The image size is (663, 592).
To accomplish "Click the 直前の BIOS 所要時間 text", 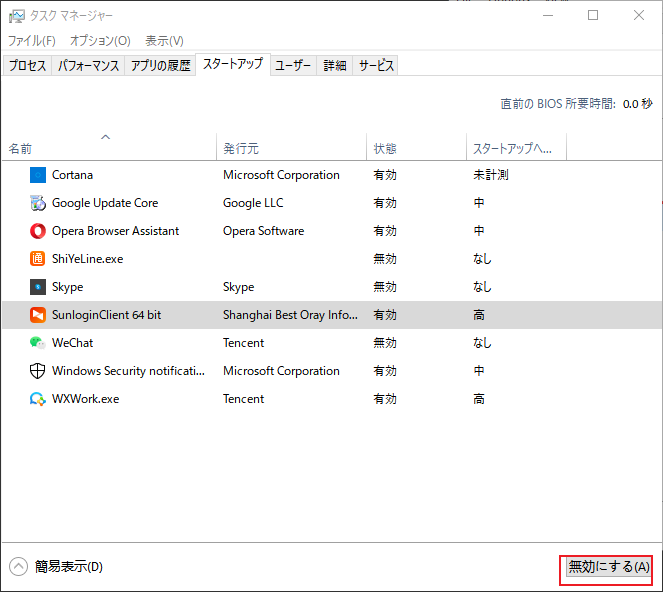I will pyautogui.click(x=558, y=104).
